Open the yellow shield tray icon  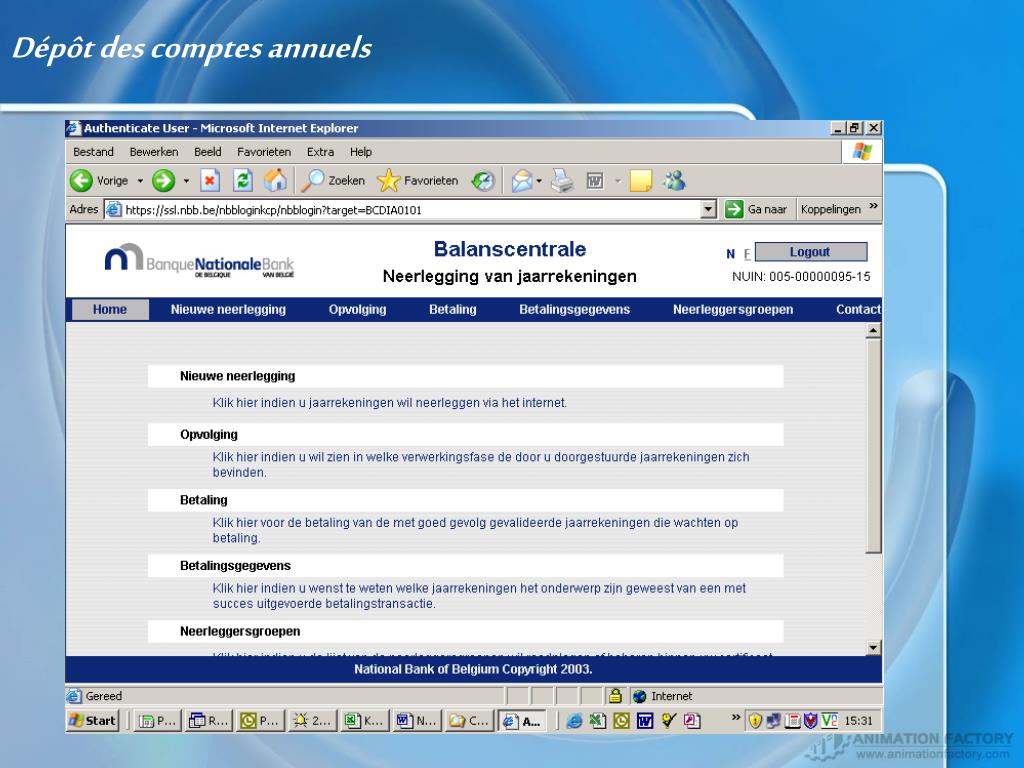point(756,721)
